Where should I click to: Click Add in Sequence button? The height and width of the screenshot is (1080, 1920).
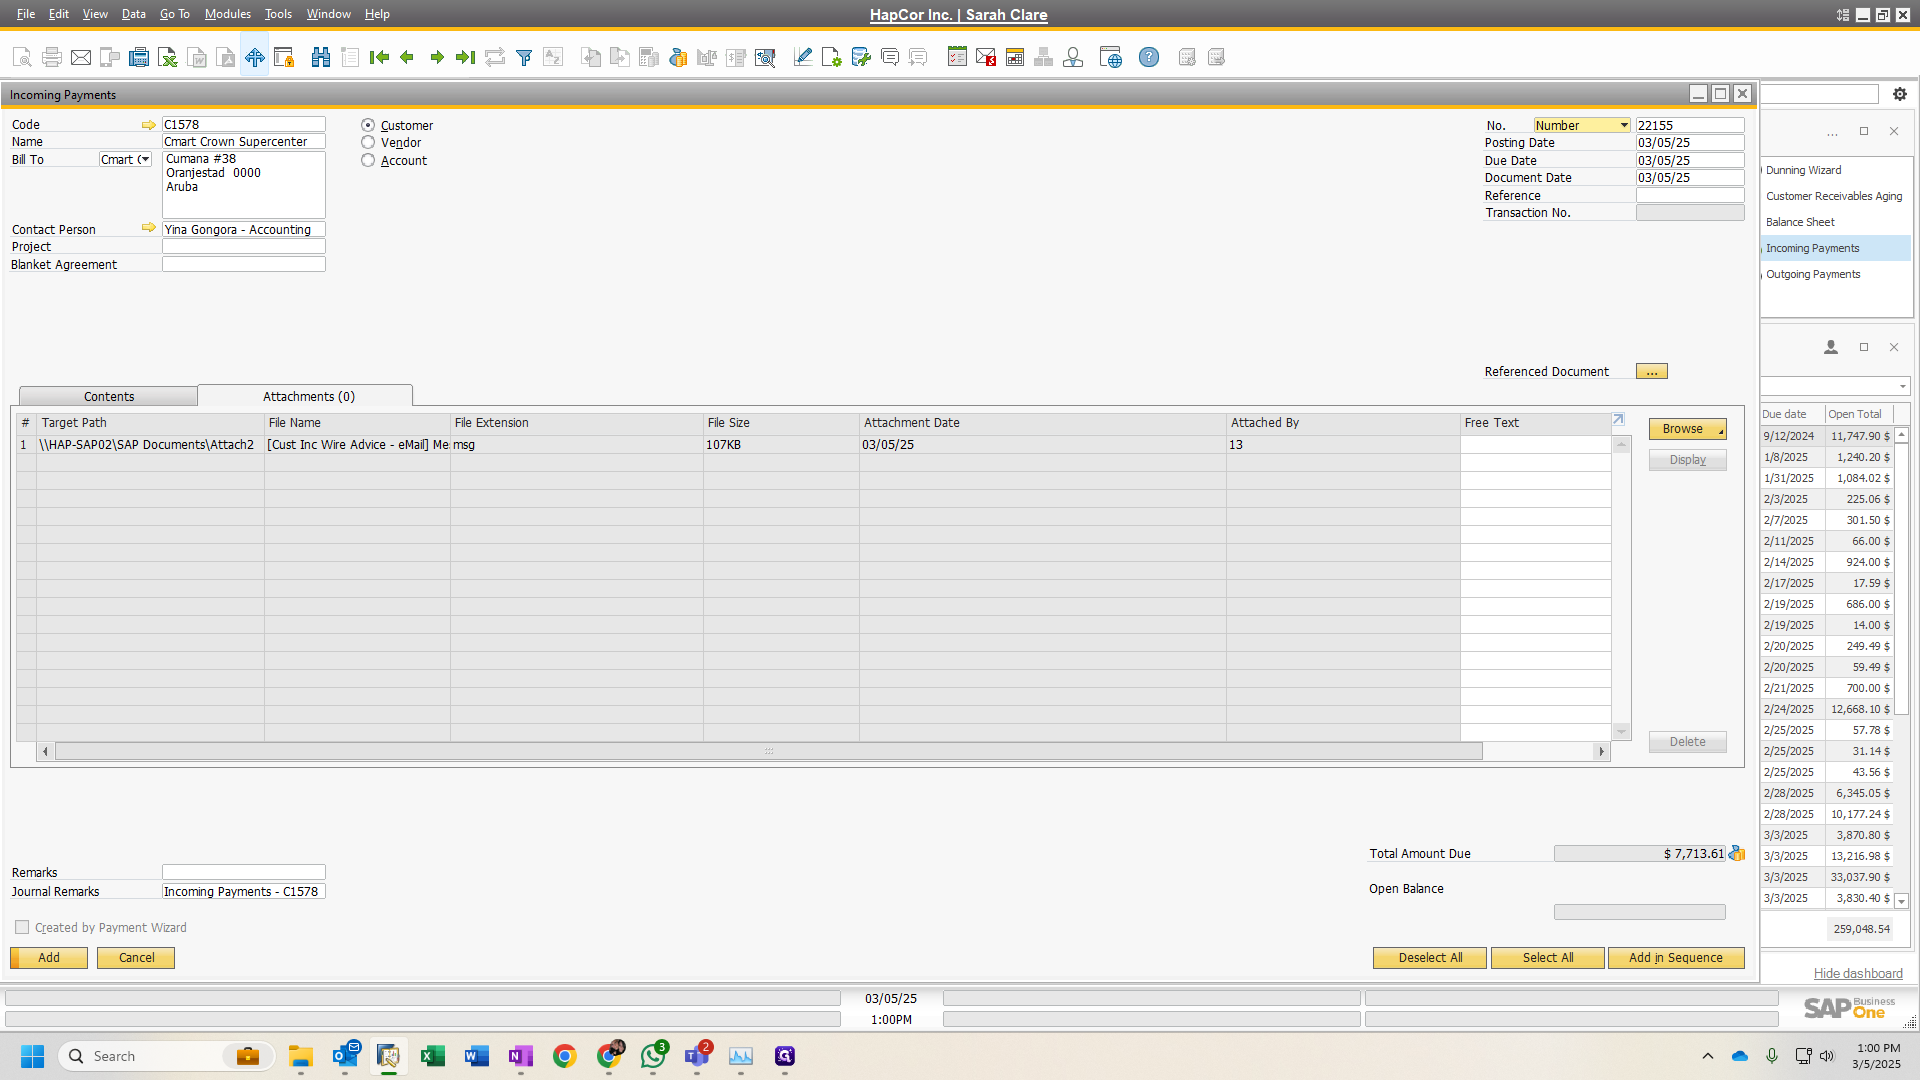click(x=1675, y=957)
